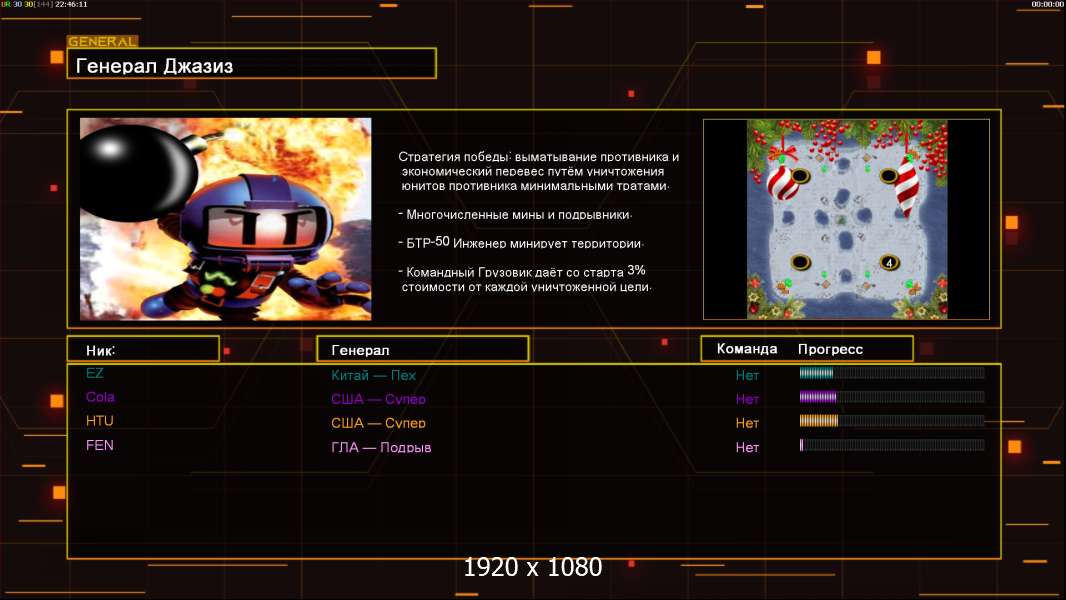Select player nickname HTU
1066x600 pixels.
click(x=99, y=421)
